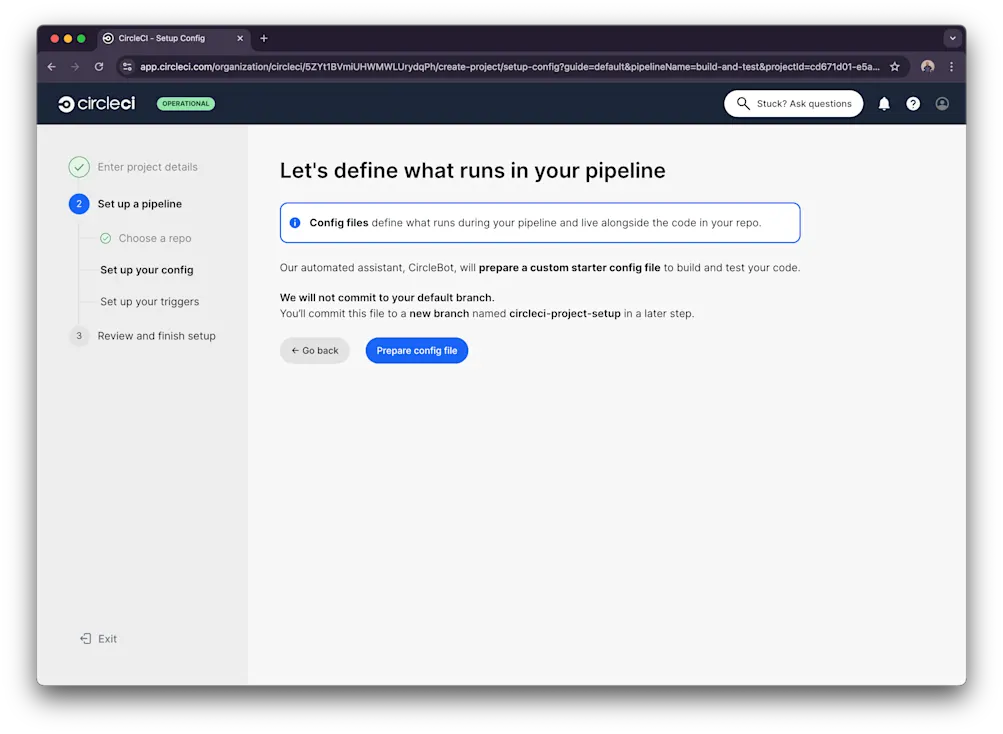Click 'prepare a custom starter config file' text
Viewport: 1003px width, 734px height.
pyautogui.click(x=569, y=267)
